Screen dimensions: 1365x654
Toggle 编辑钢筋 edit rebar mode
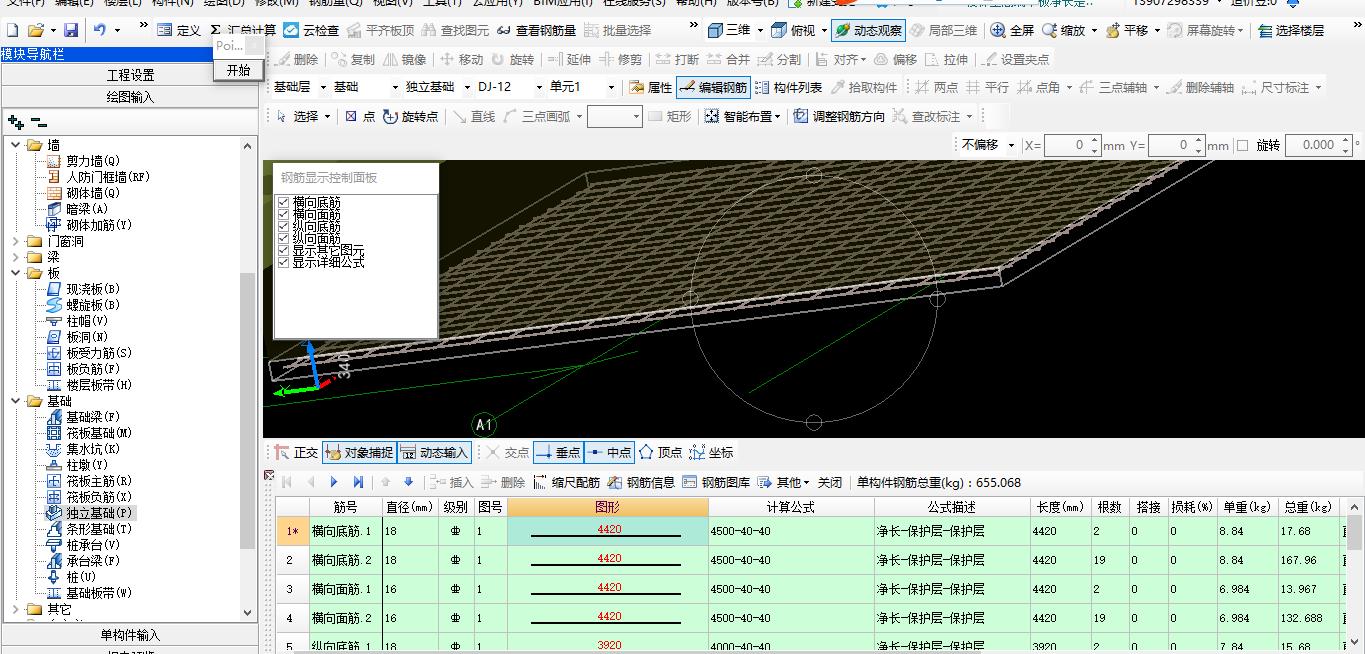tap(713, 88)
